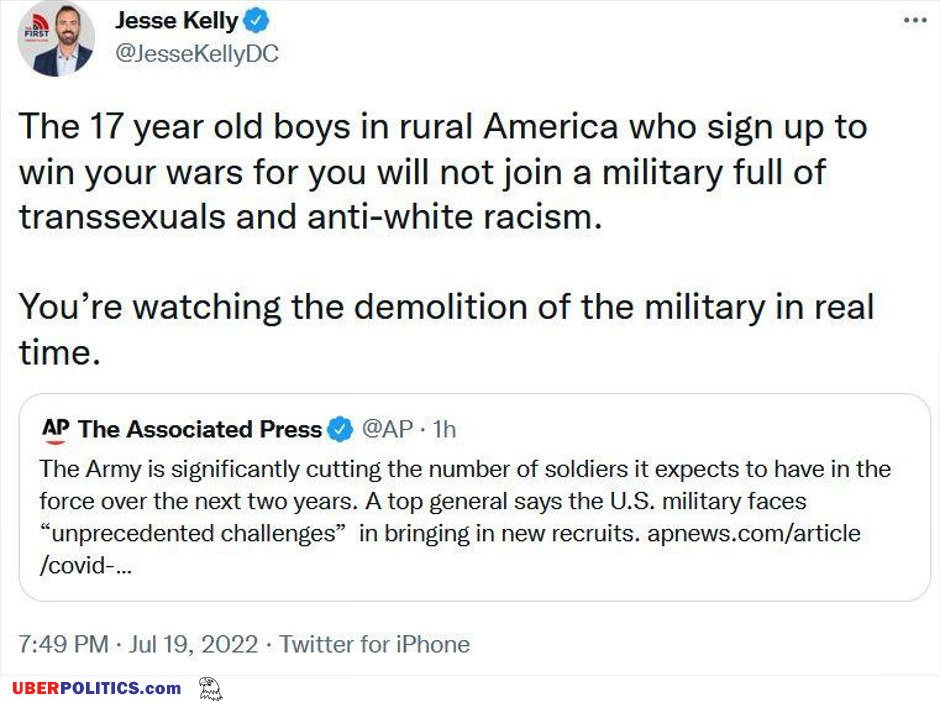Click the 'demolition of the military' sentence
940x701 pixels.
click(x=446, y=329)
